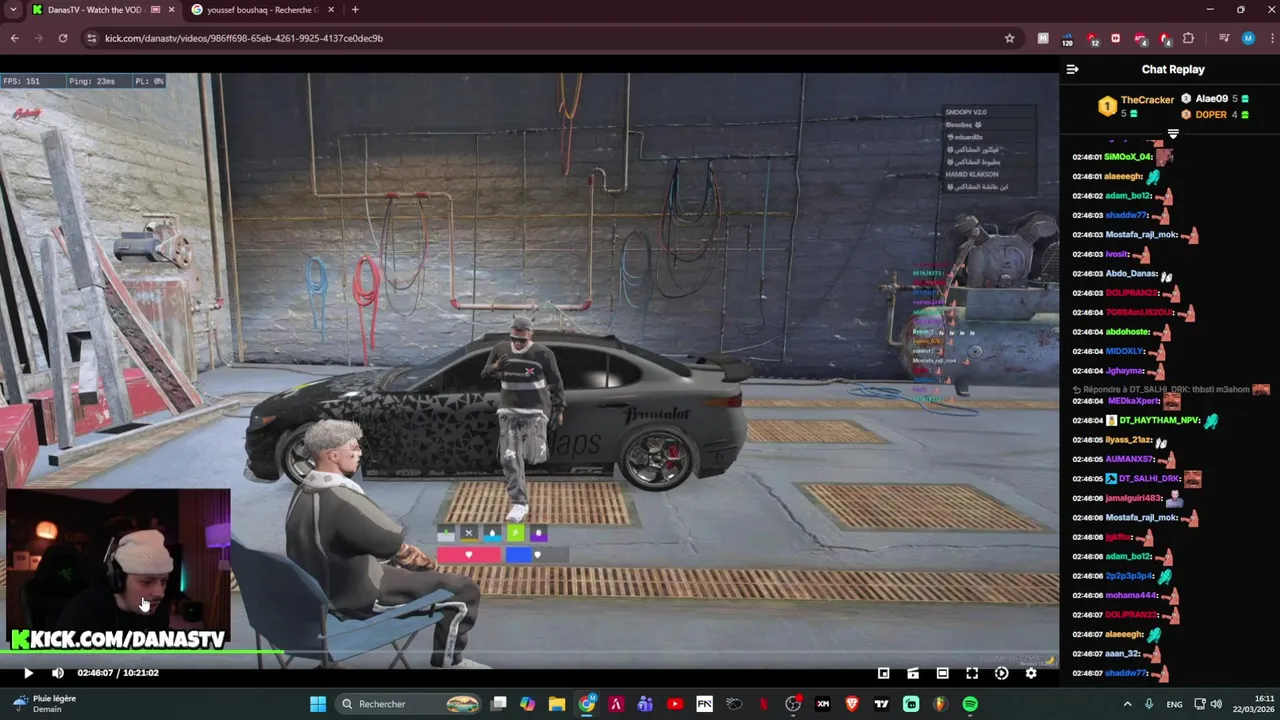The height and width of the screenshot is (720, 1280).
Task: Bookmark this page with star icon
Action: pyautogui.click(x=1010, y=38)
